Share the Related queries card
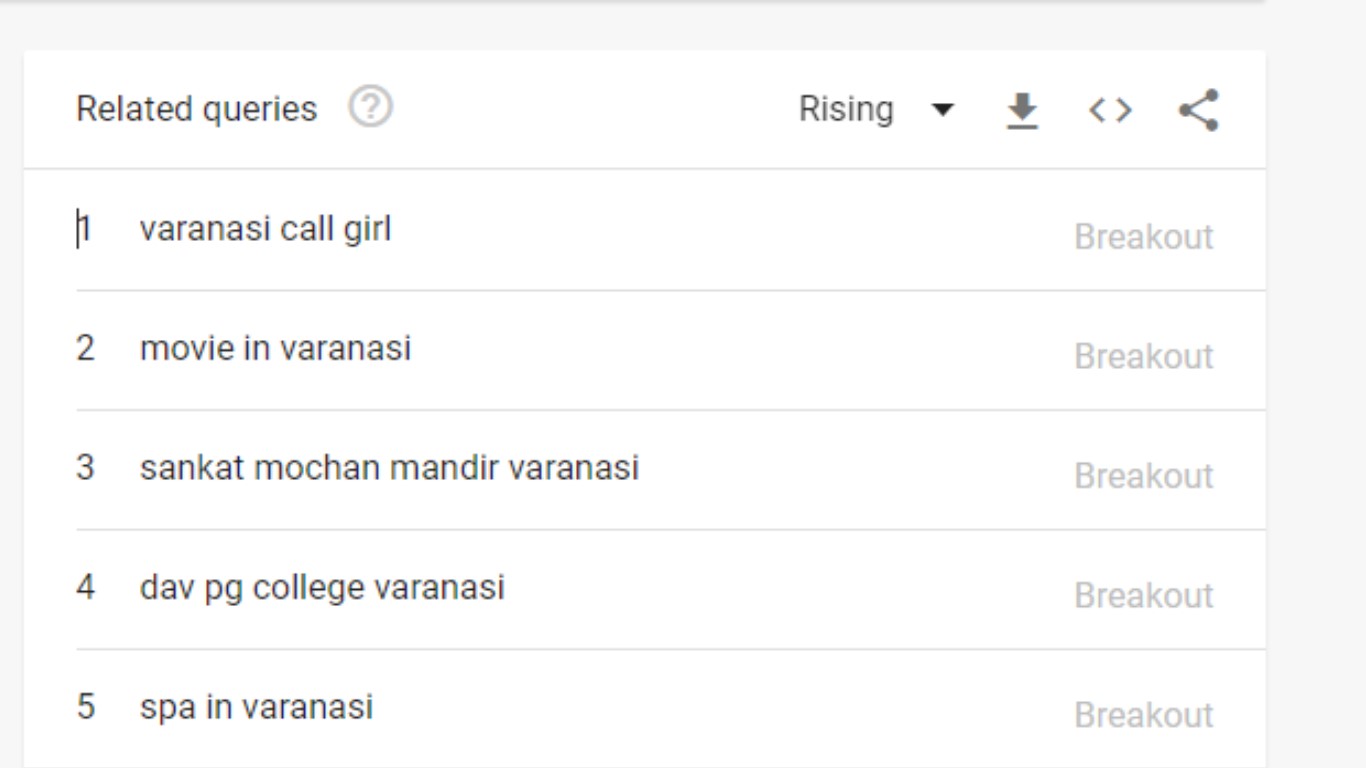1366x768 pixels. [1199, 110]
